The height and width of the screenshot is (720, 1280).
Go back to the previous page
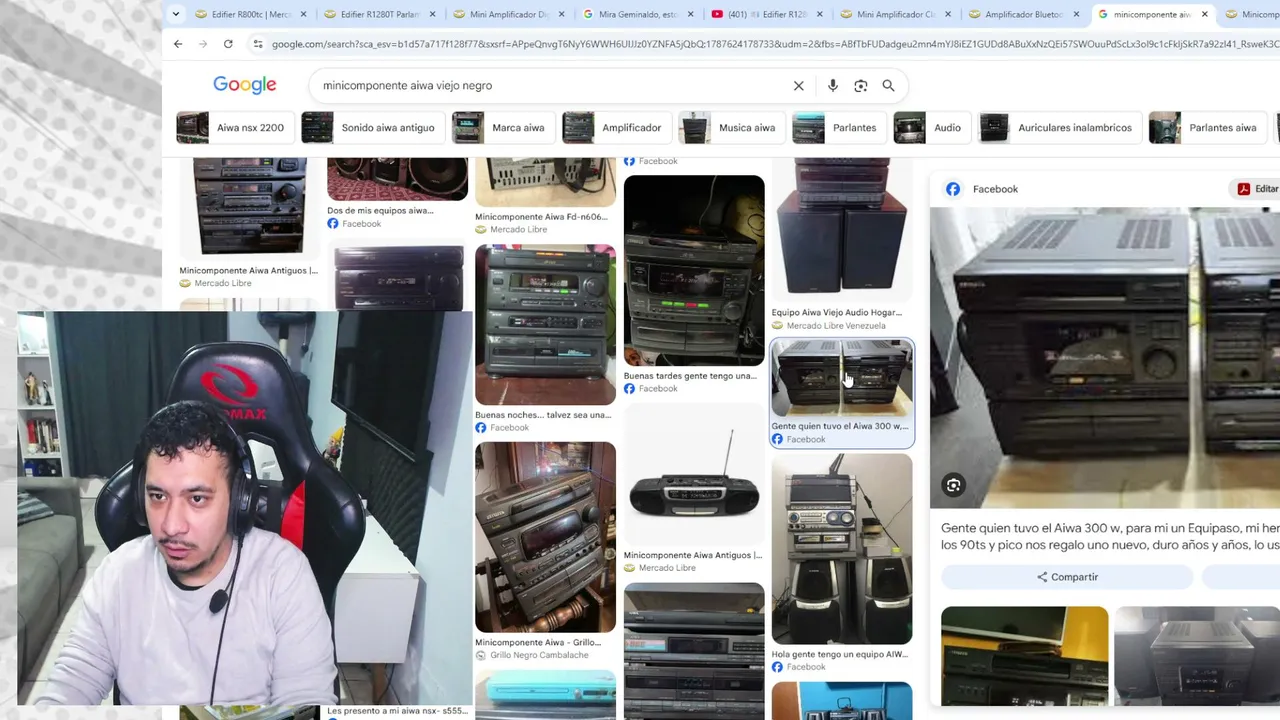[x=178, y=44]
